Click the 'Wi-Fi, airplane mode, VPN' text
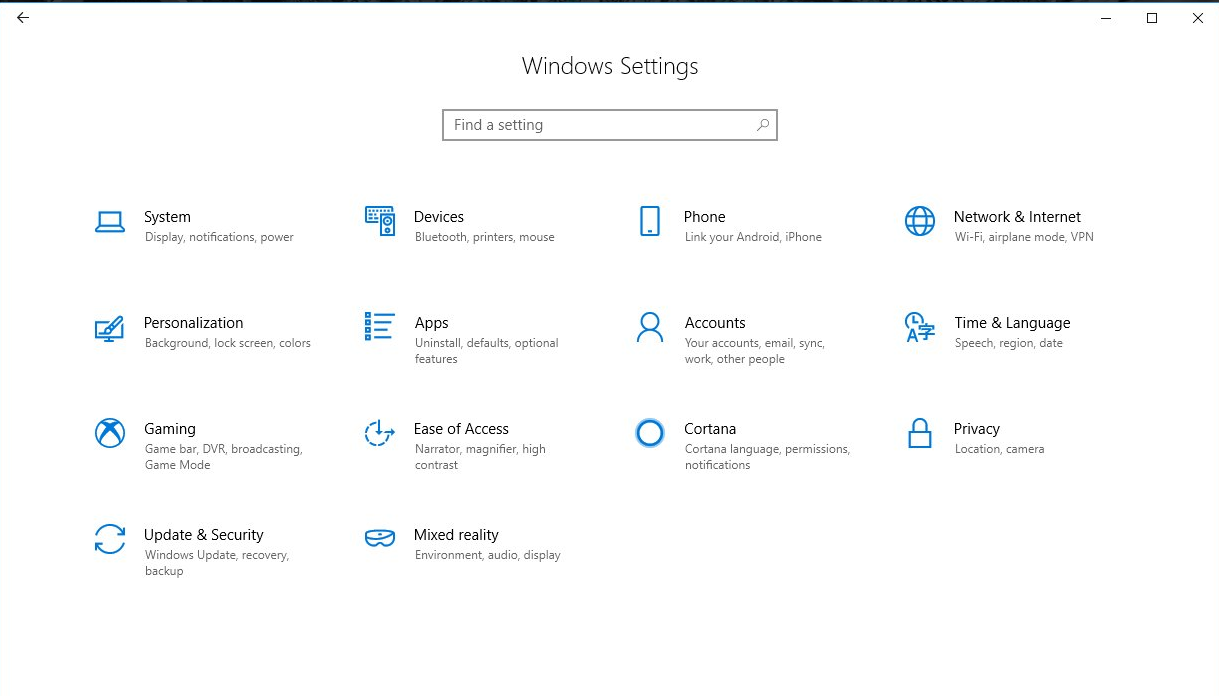 pos(1024,238)
